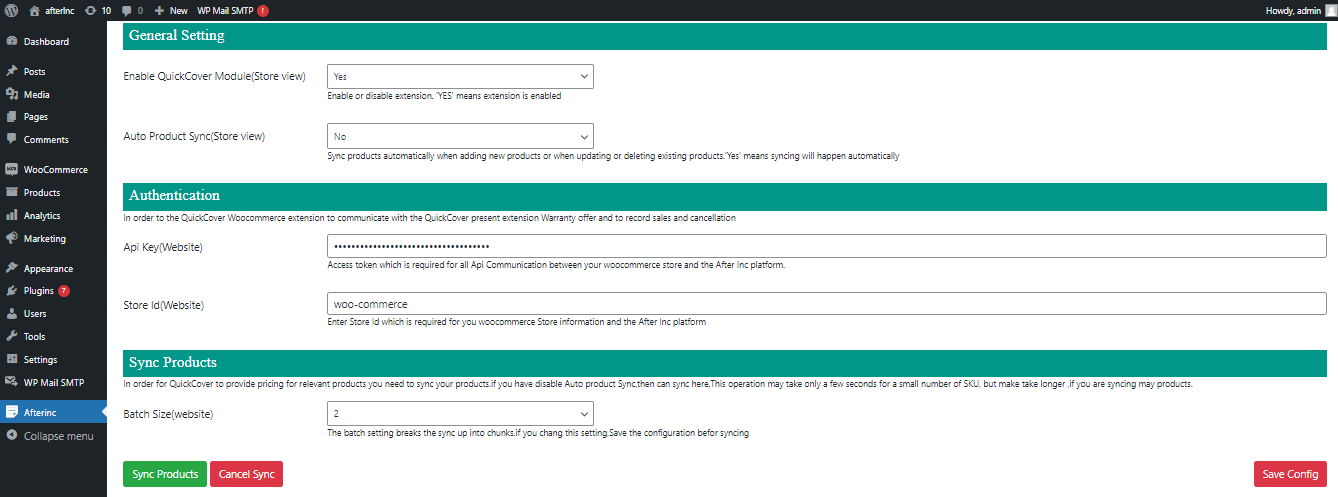Click the Marketing megaphone icon

point(12,239)
